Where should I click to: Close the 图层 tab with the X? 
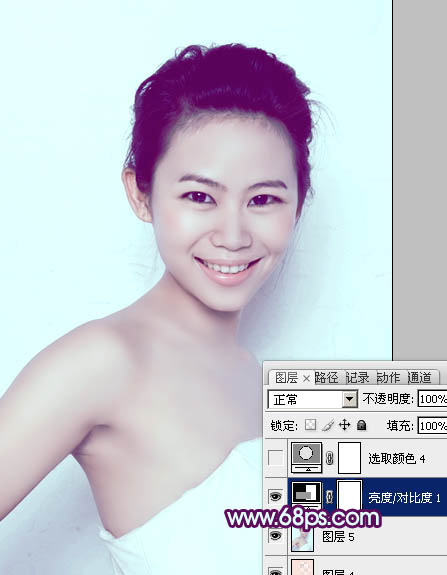coord(307,378)
